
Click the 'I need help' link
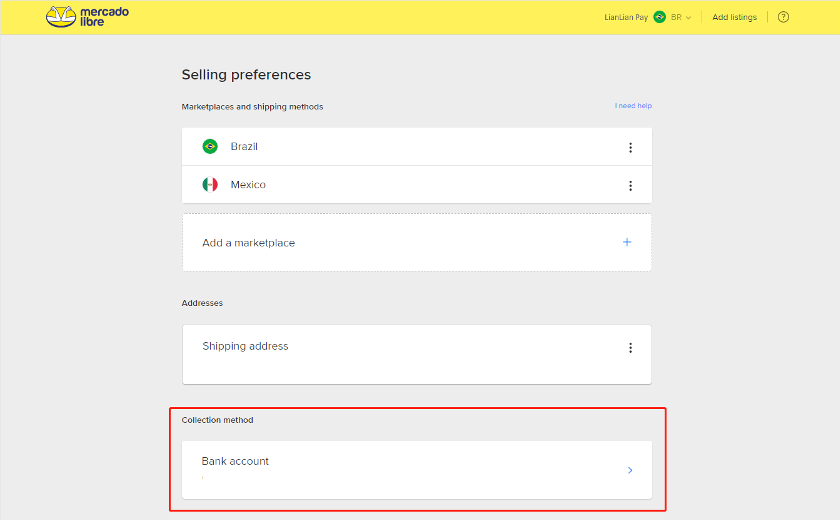(633, 106)
